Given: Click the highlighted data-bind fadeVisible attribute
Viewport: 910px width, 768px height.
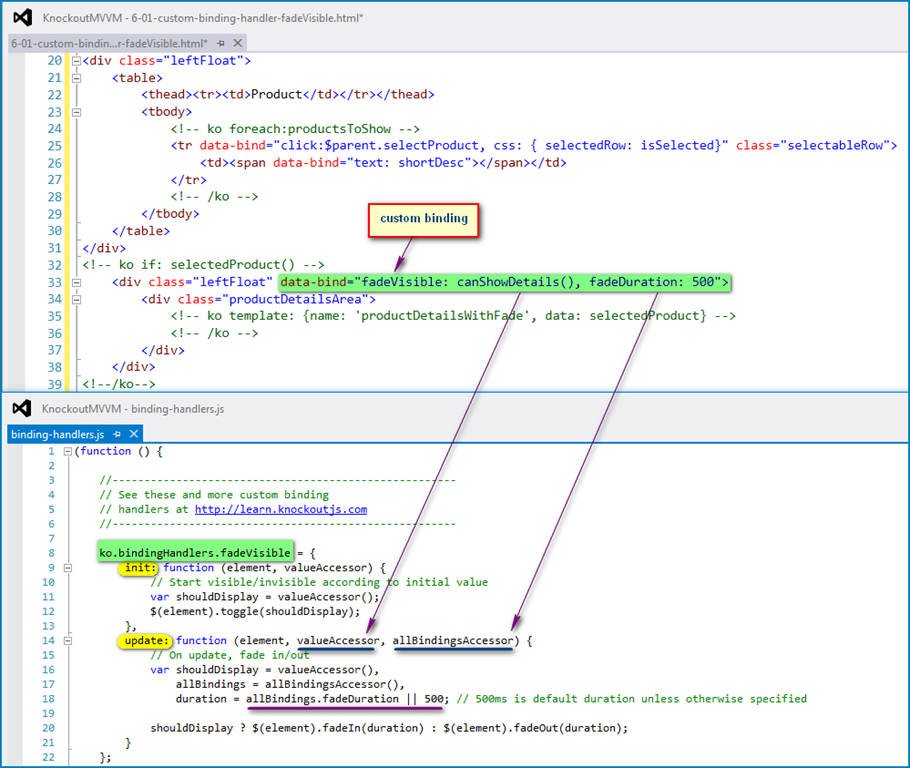Looking at the screenshot, I should pos(503,282).
